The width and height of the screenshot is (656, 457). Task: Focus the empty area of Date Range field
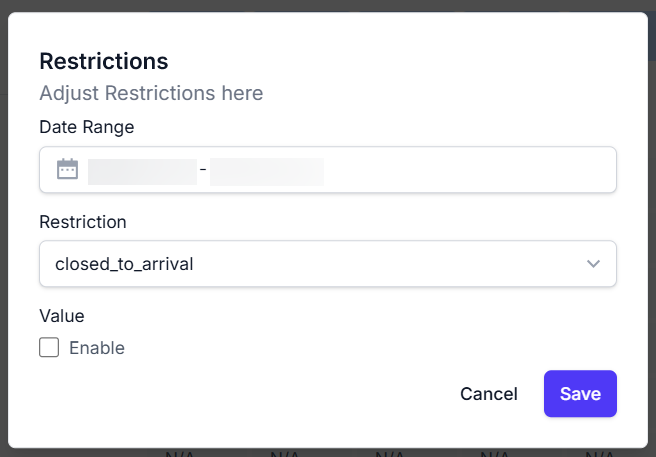(x=470, y=170)
